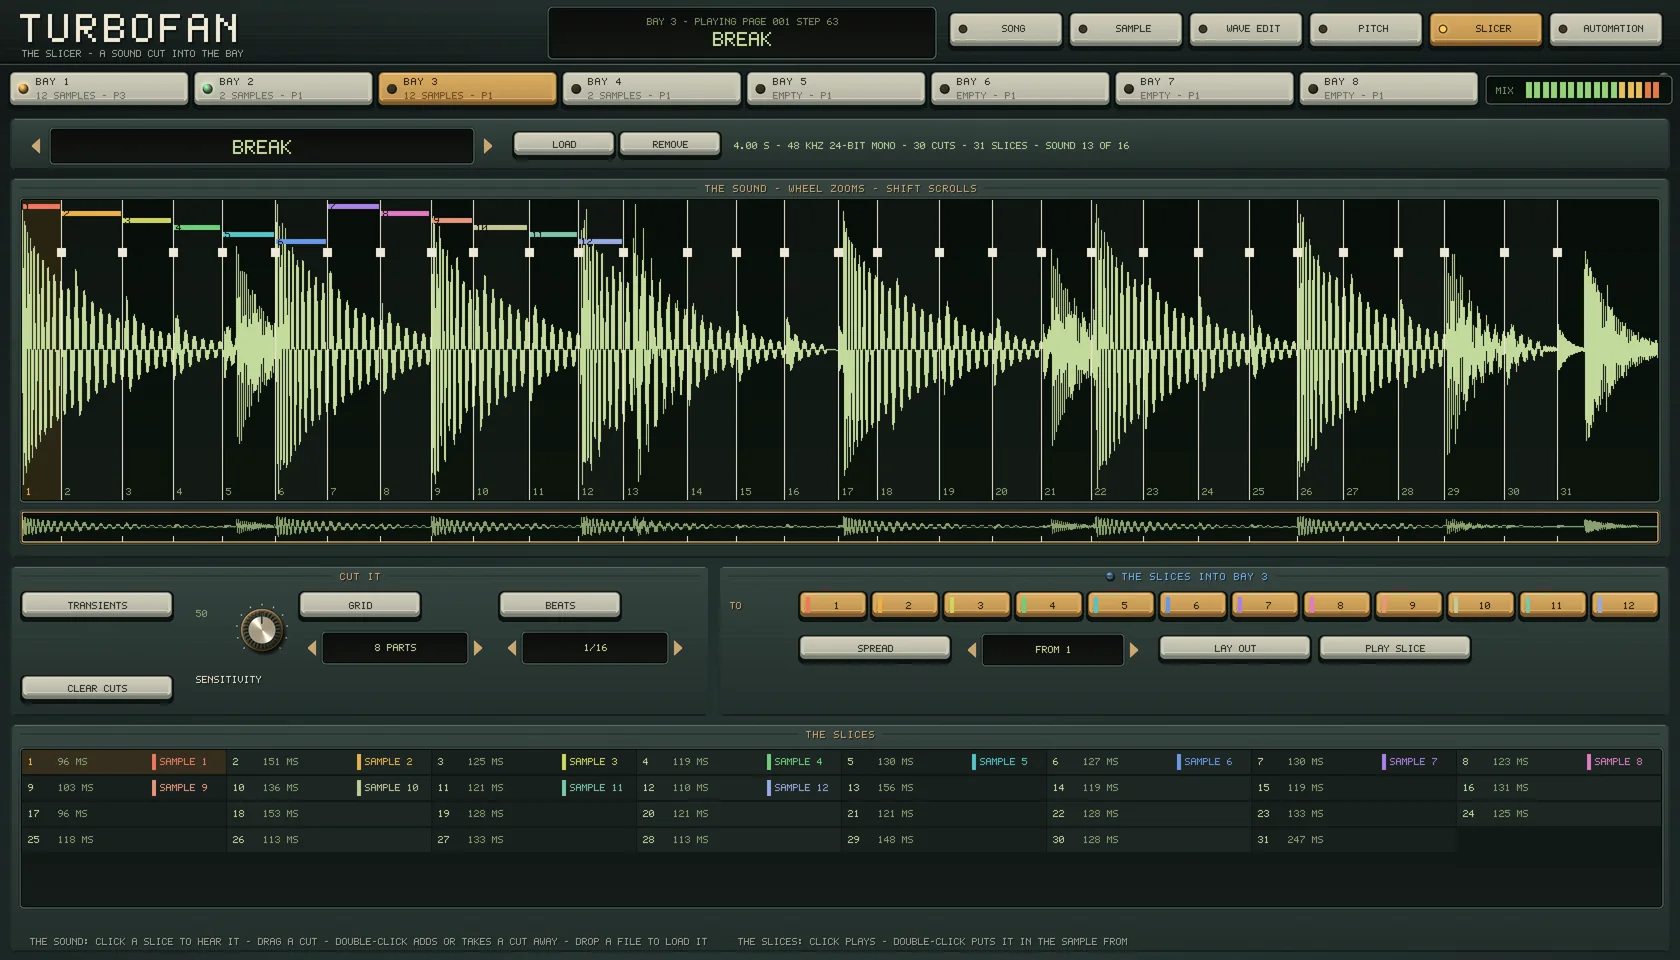Click the LOAD button
1680x960 pixels.
click(x=564, y=145)
